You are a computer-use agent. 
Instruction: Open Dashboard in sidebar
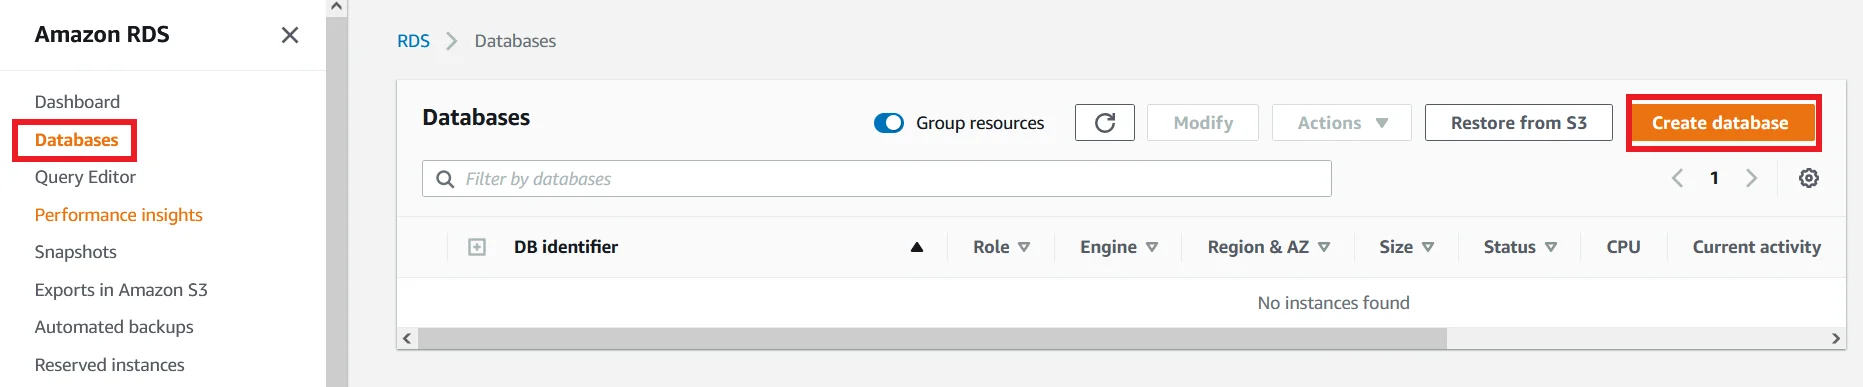click(x=77, y=102)
